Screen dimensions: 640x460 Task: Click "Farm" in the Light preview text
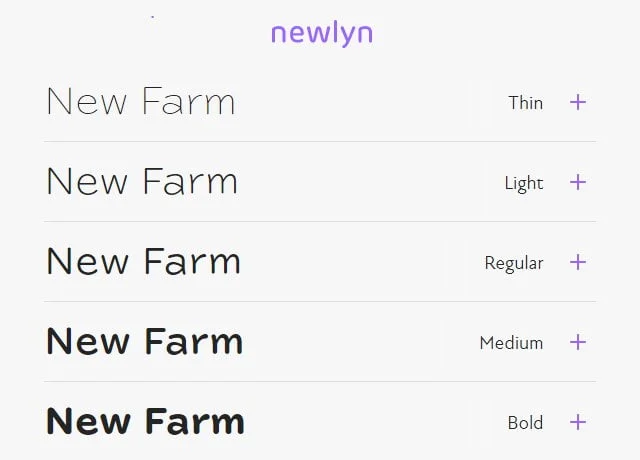click(x=190, y=182)
